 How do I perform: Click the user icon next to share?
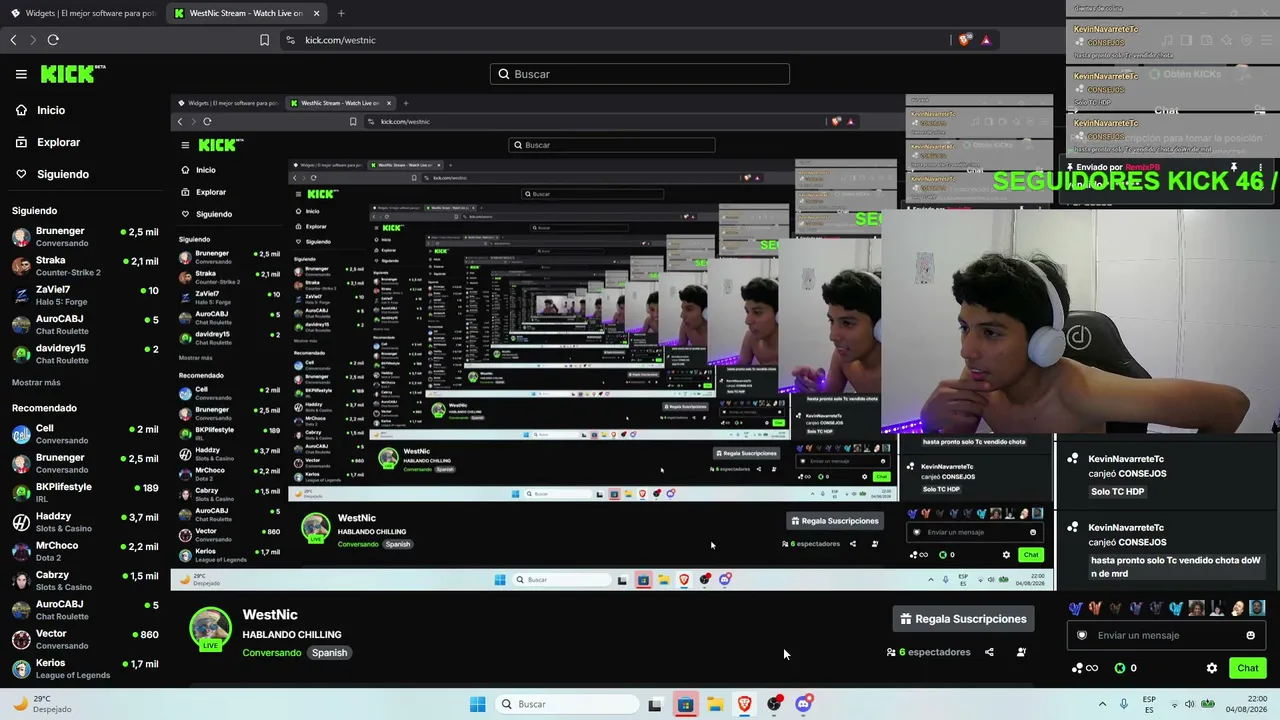1021,652
